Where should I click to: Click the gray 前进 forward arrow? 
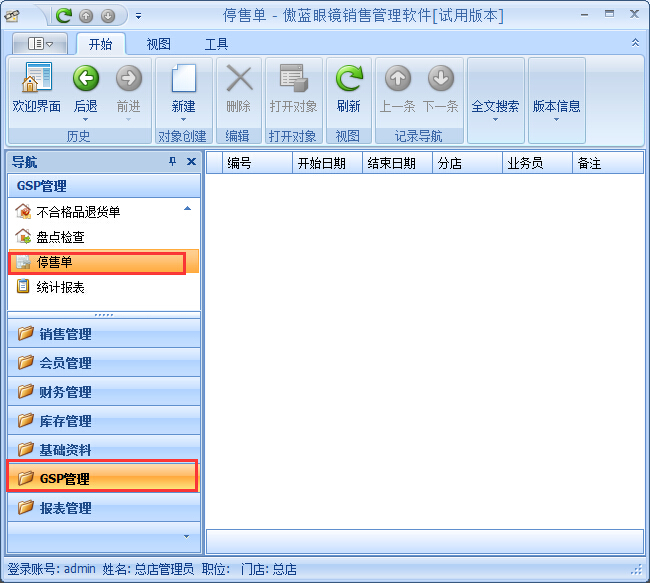(129, 78)
